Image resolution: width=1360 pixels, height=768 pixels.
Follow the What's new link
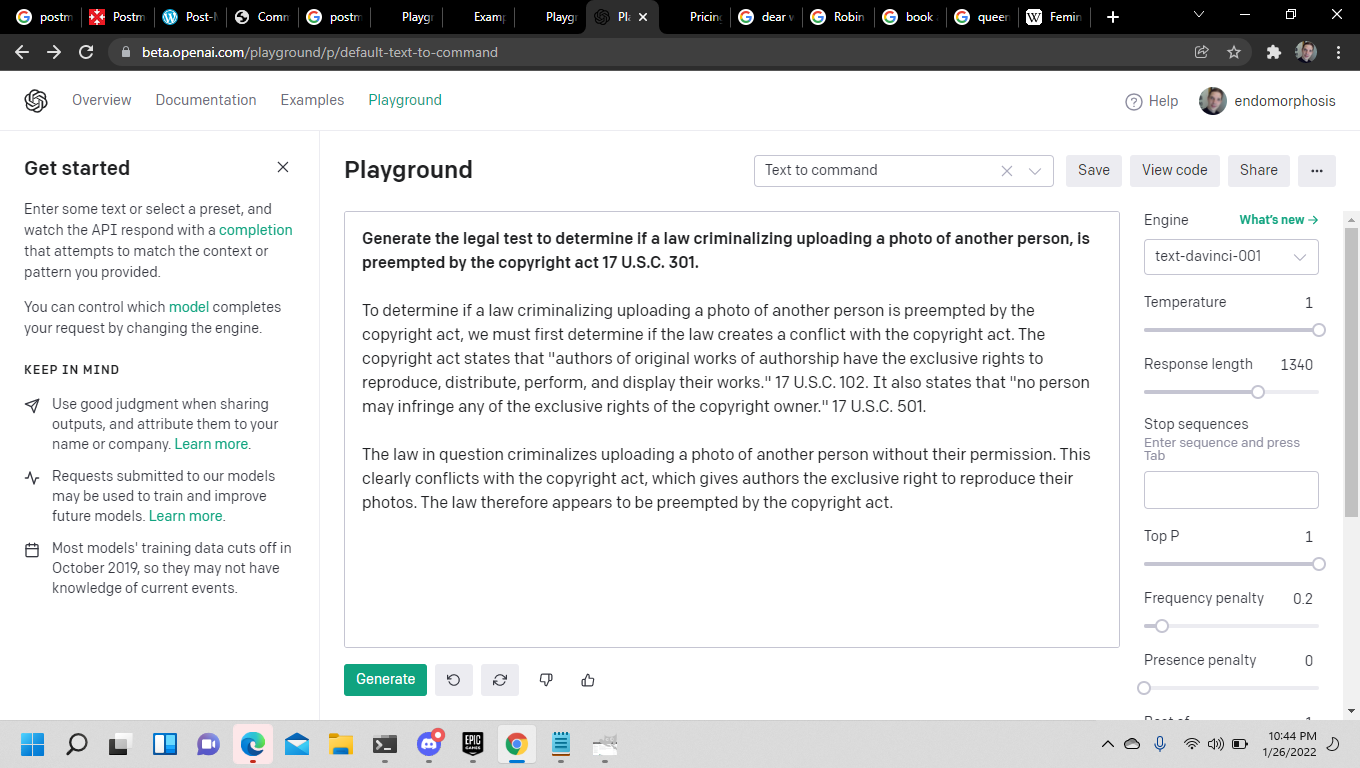[1279, 220]
